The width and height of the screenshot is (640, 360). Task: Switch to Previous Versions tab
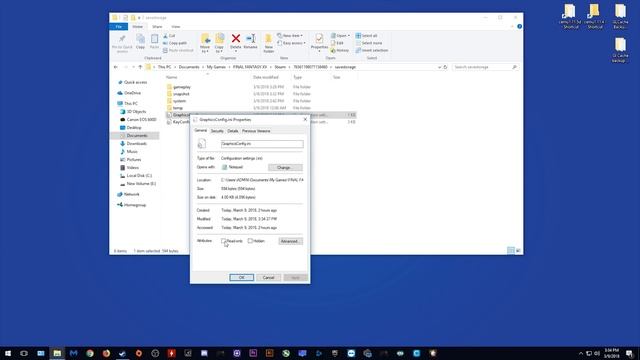click(x=256, y=131)
